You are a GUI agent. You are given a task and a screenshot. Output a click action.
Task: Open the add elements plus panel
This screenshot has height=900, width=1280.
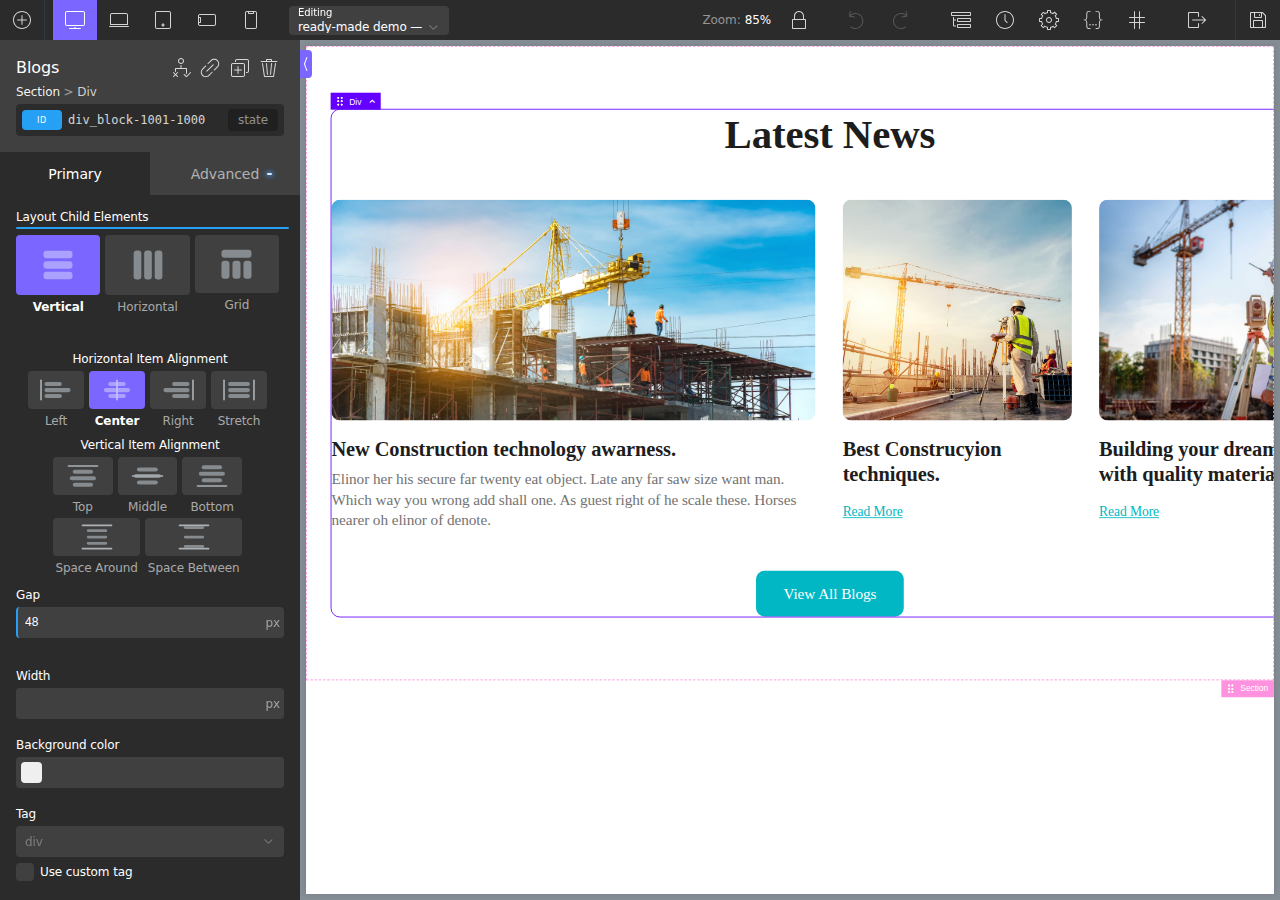[22, 20]
